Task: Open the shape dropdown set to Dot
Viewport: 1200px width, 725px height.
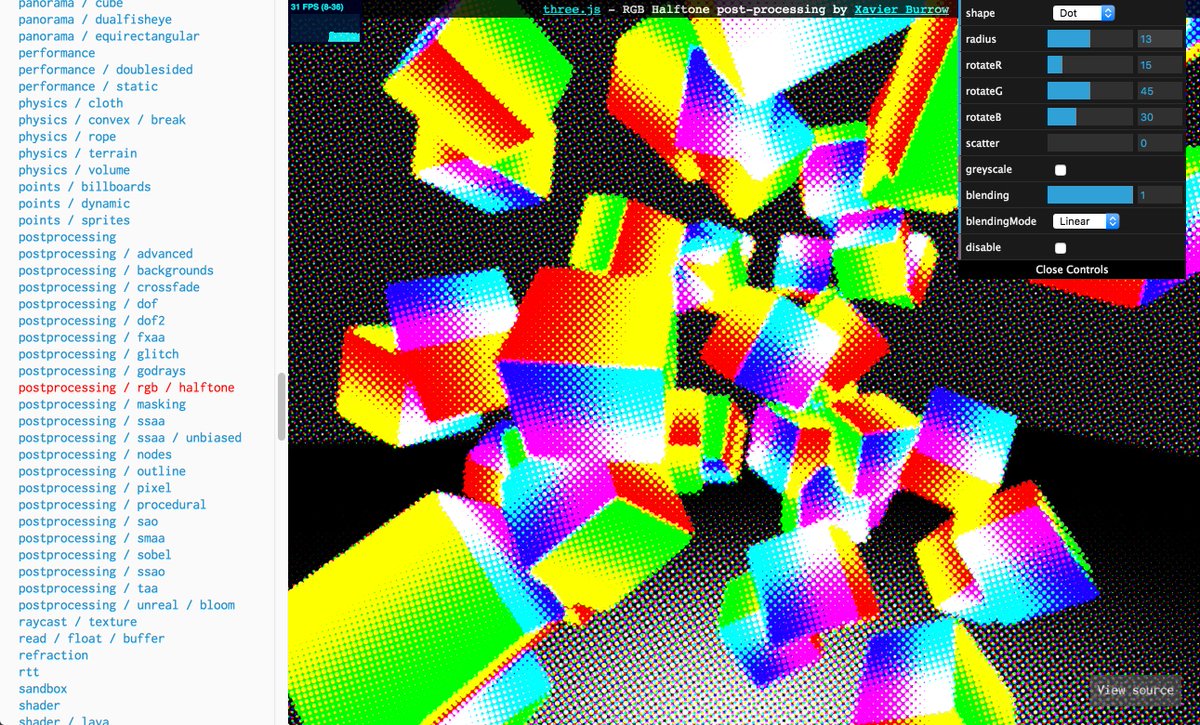Action: tap(1083, 14)
